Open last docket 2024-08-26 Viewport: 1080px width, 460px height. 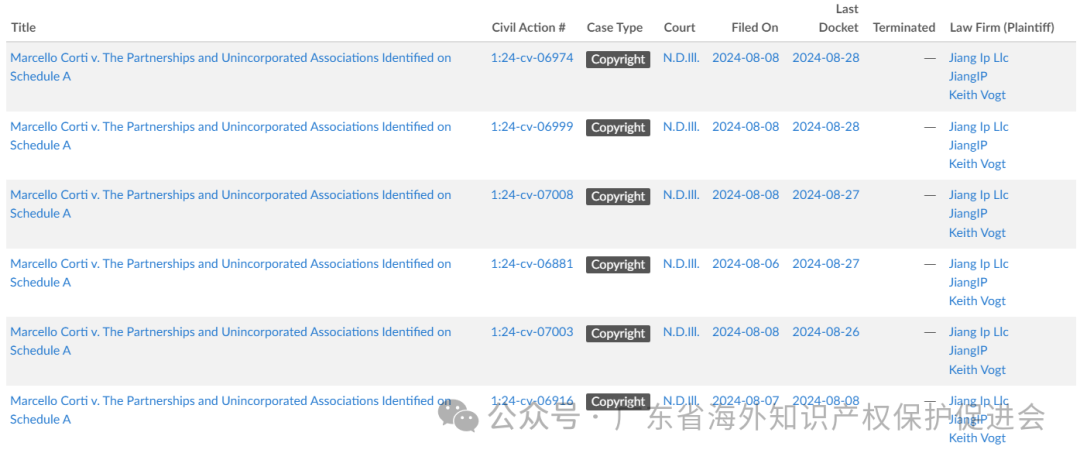click(826, 332)
